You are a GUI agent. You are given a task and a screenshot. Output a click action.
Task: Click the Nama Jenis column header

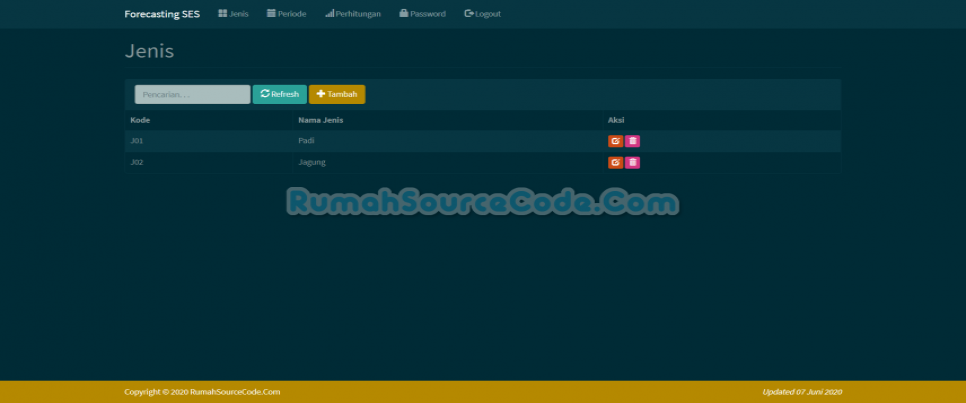pyautogui.click(x=321, y=120)
